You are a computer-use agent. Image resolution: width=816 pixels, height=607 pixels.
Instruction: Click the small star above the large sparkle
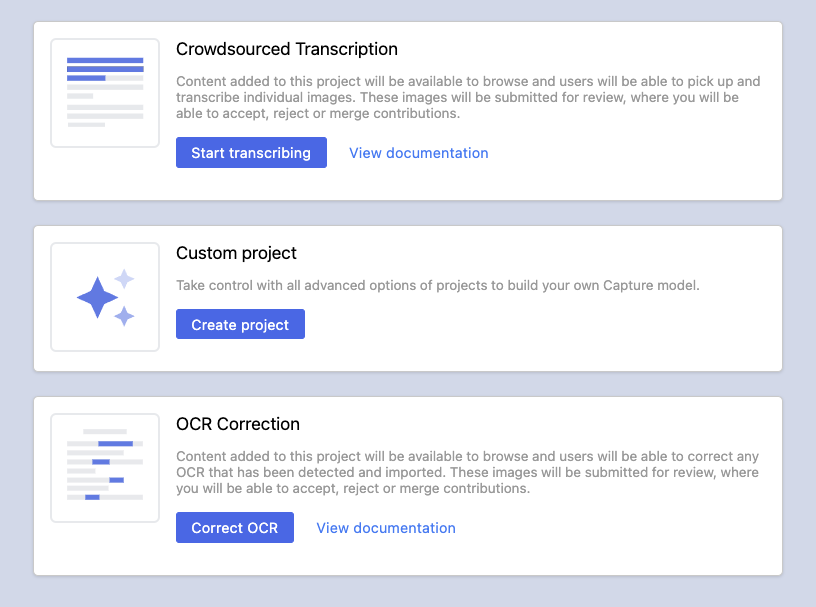[124, 279]
